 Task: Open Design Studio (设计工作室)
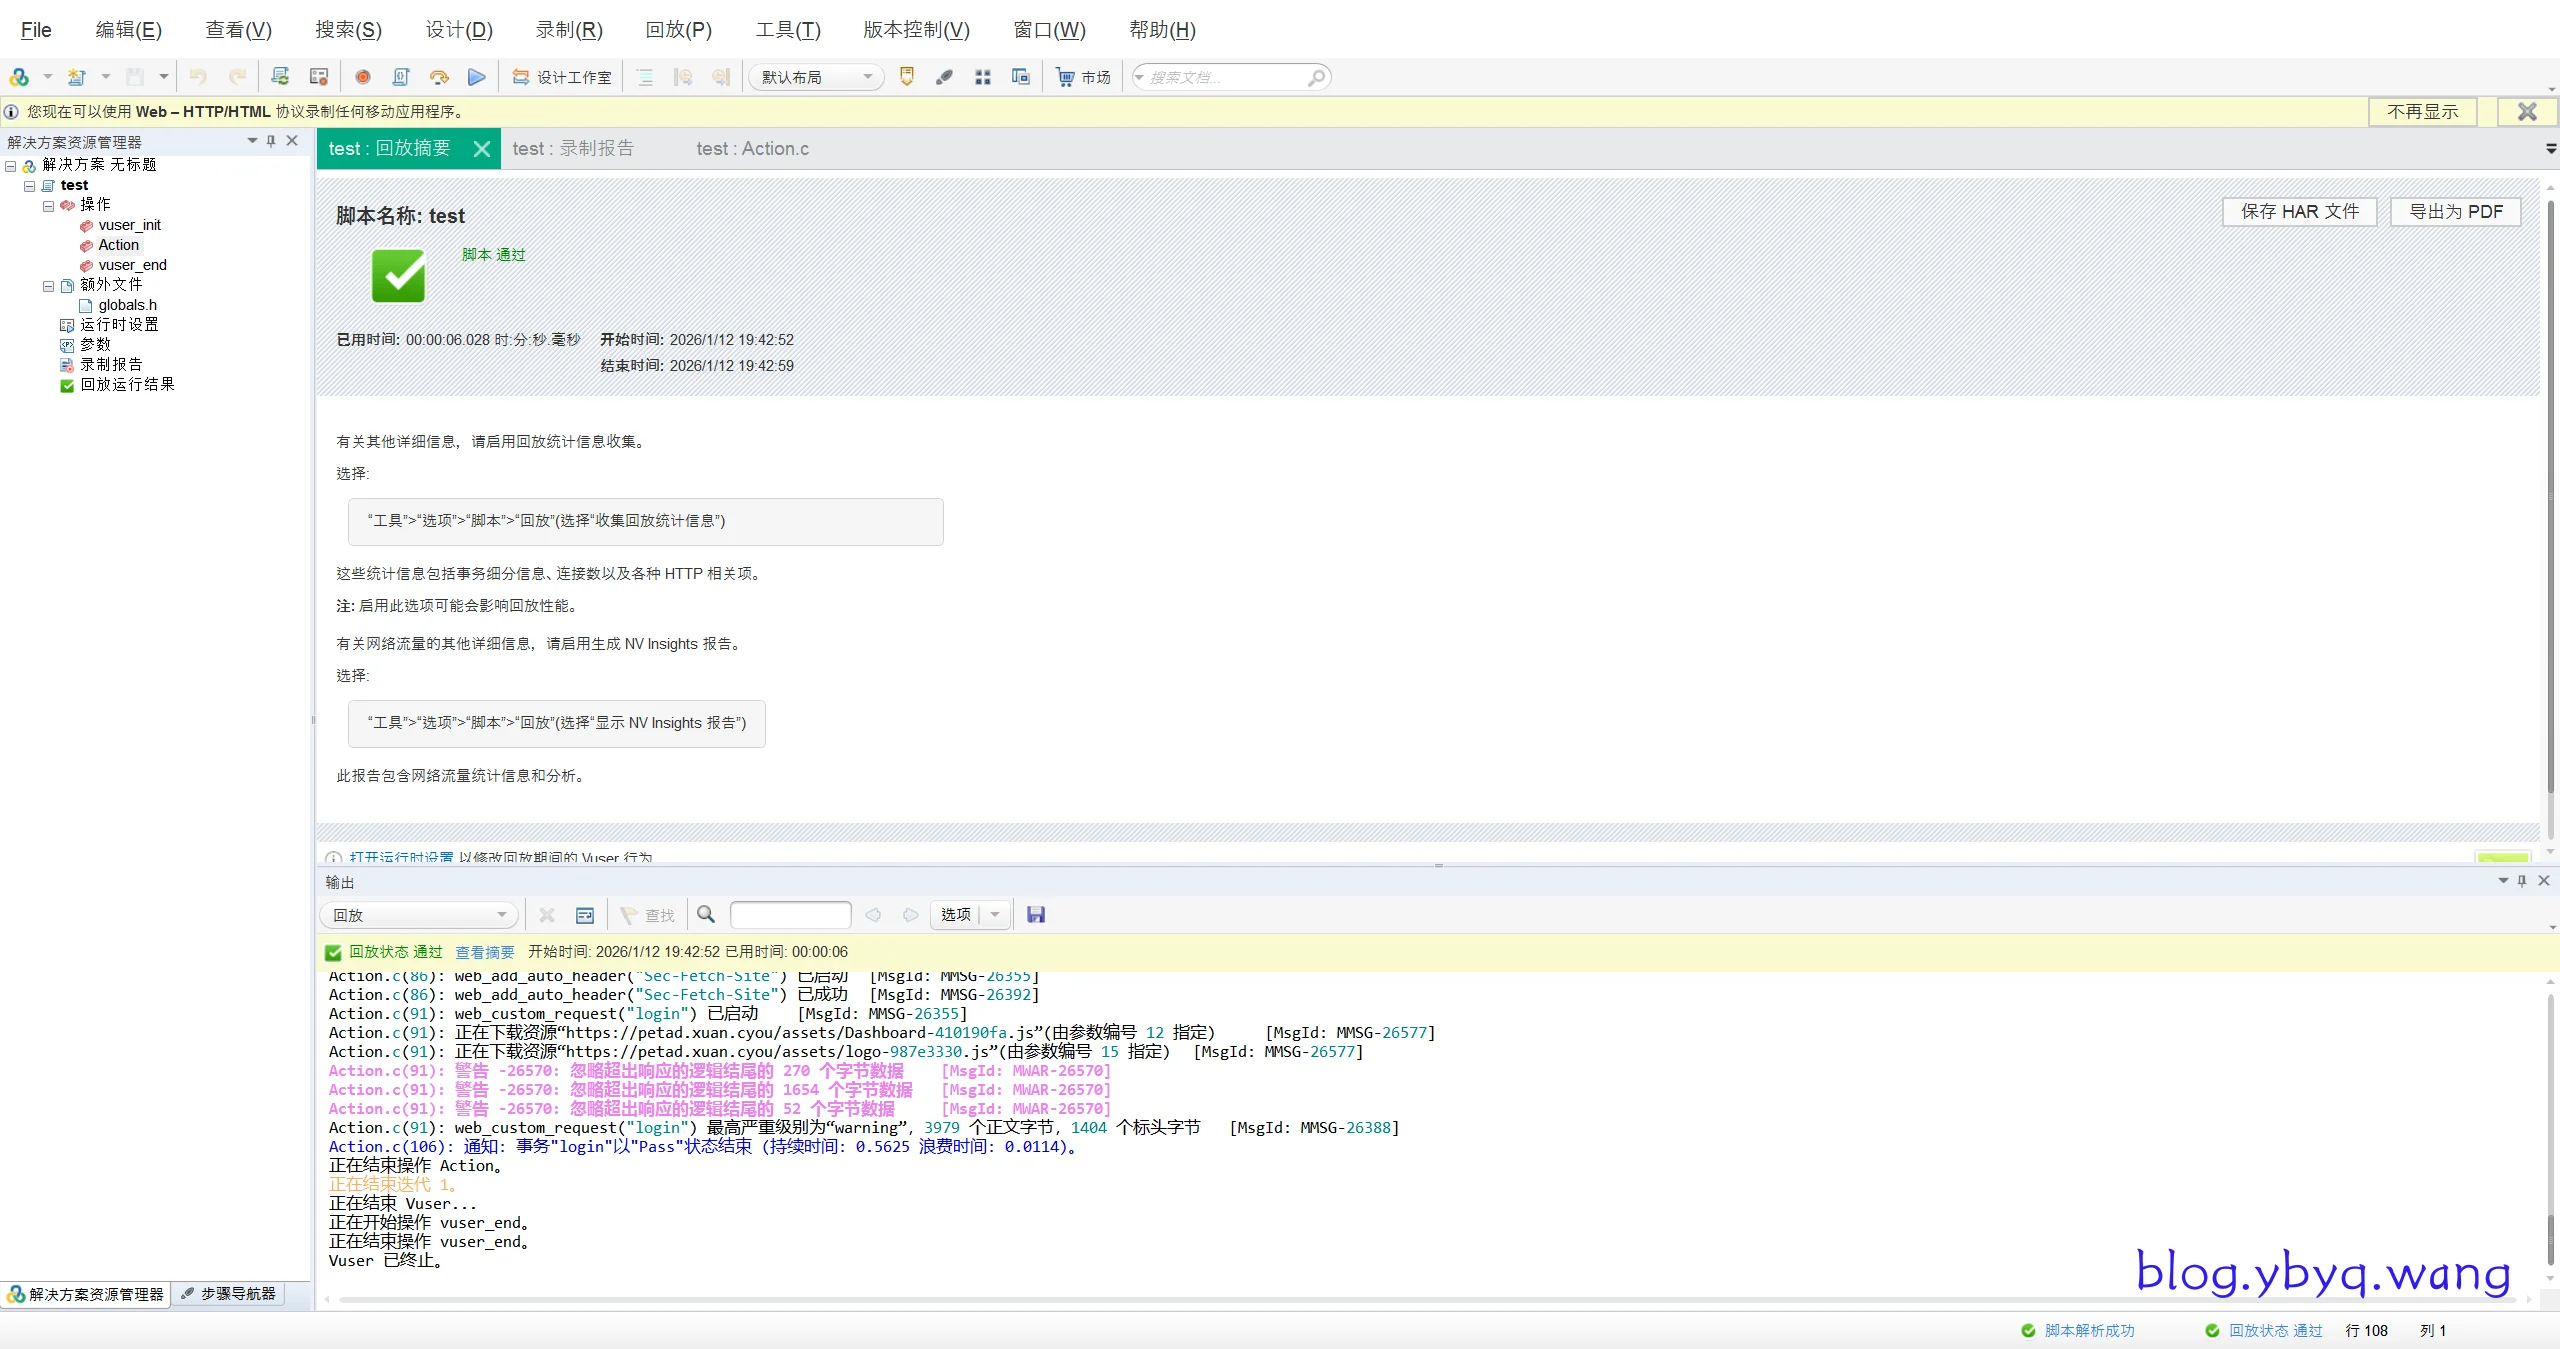562,77
